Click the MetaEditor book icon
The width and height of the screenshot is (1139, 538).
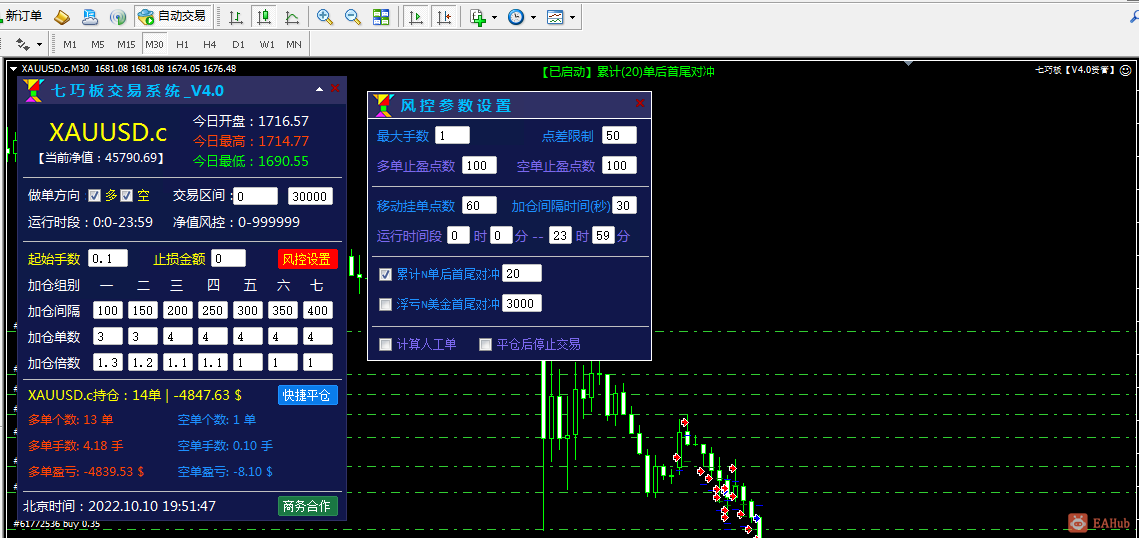(63, 16)
